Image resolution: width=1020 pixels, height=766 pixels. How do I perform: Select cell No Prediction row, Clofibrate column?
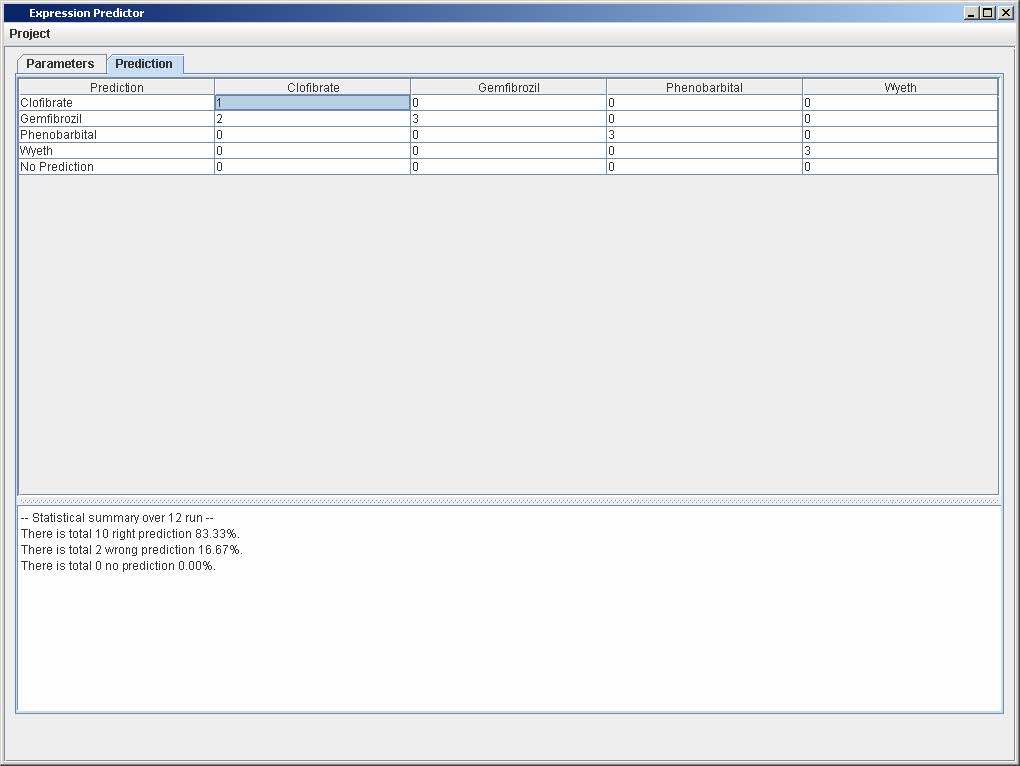(x=313, y=166)
